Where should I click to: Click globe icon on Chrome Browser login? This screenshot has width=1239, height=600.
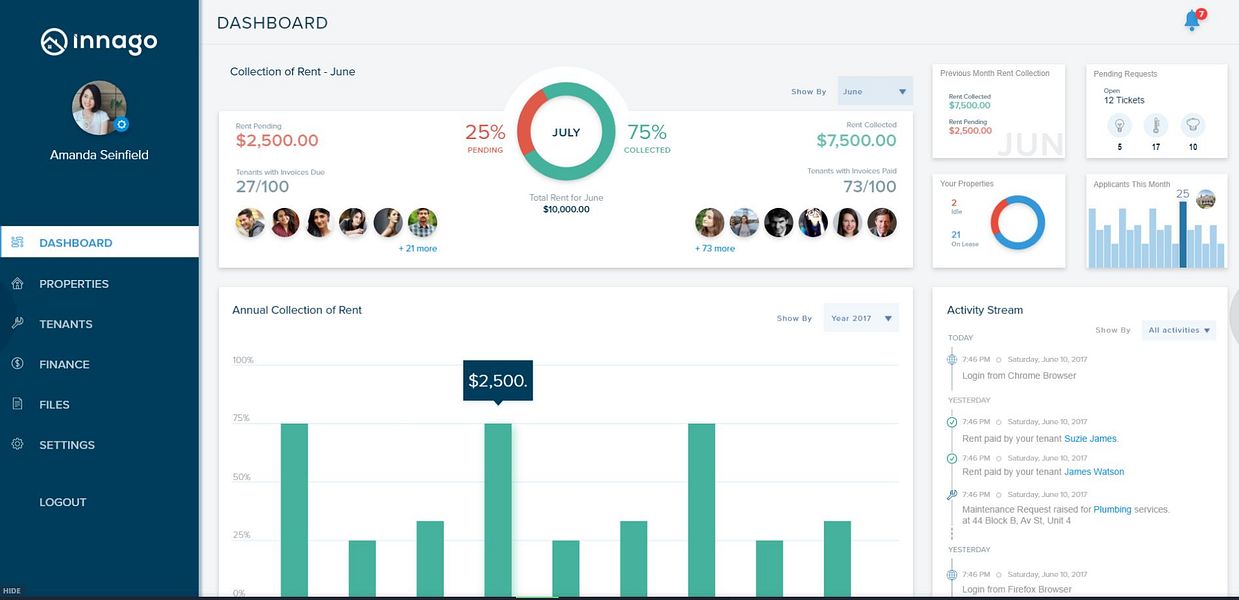point(952,359)
